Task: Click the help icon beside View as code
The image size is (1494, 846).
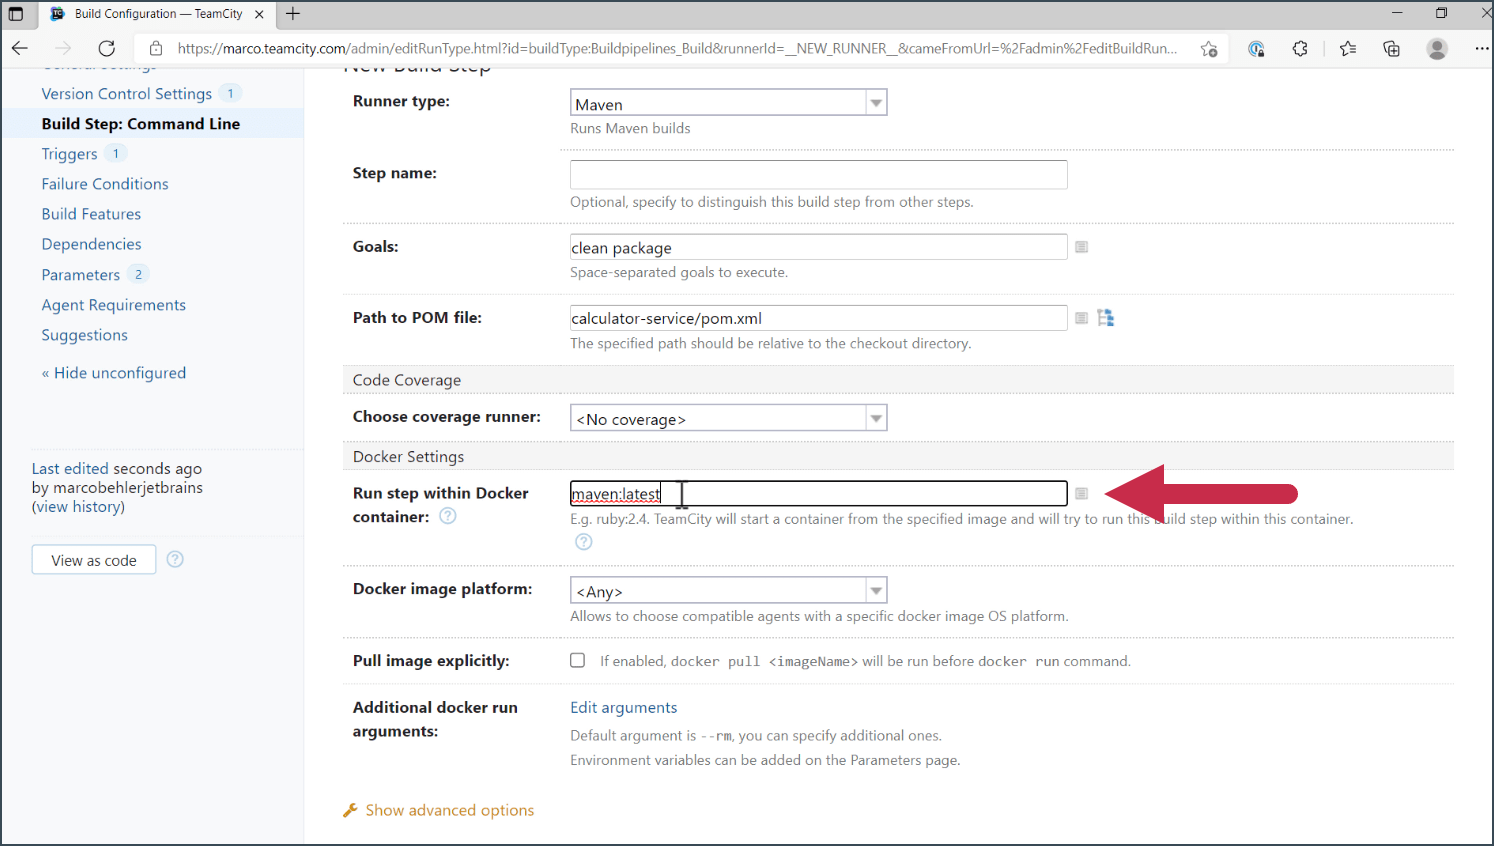Action: point(175,559)
